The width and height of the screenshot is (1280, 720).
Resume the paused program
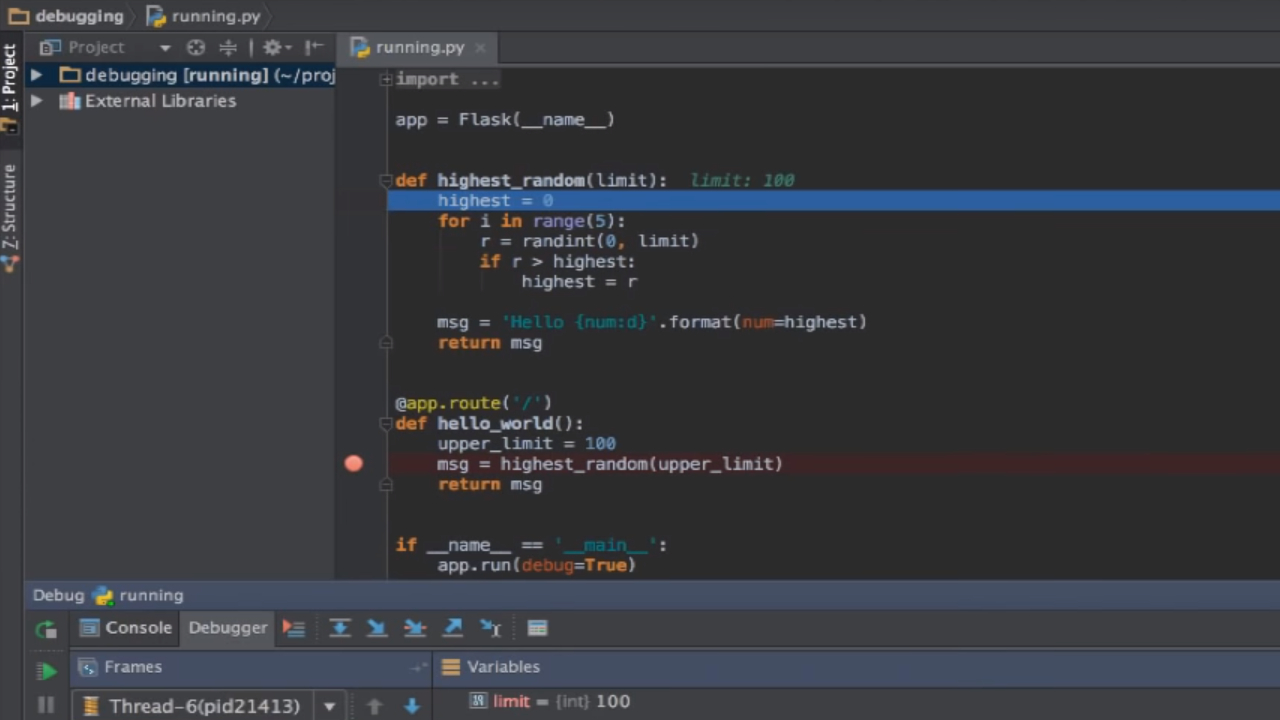coord(46,669)
